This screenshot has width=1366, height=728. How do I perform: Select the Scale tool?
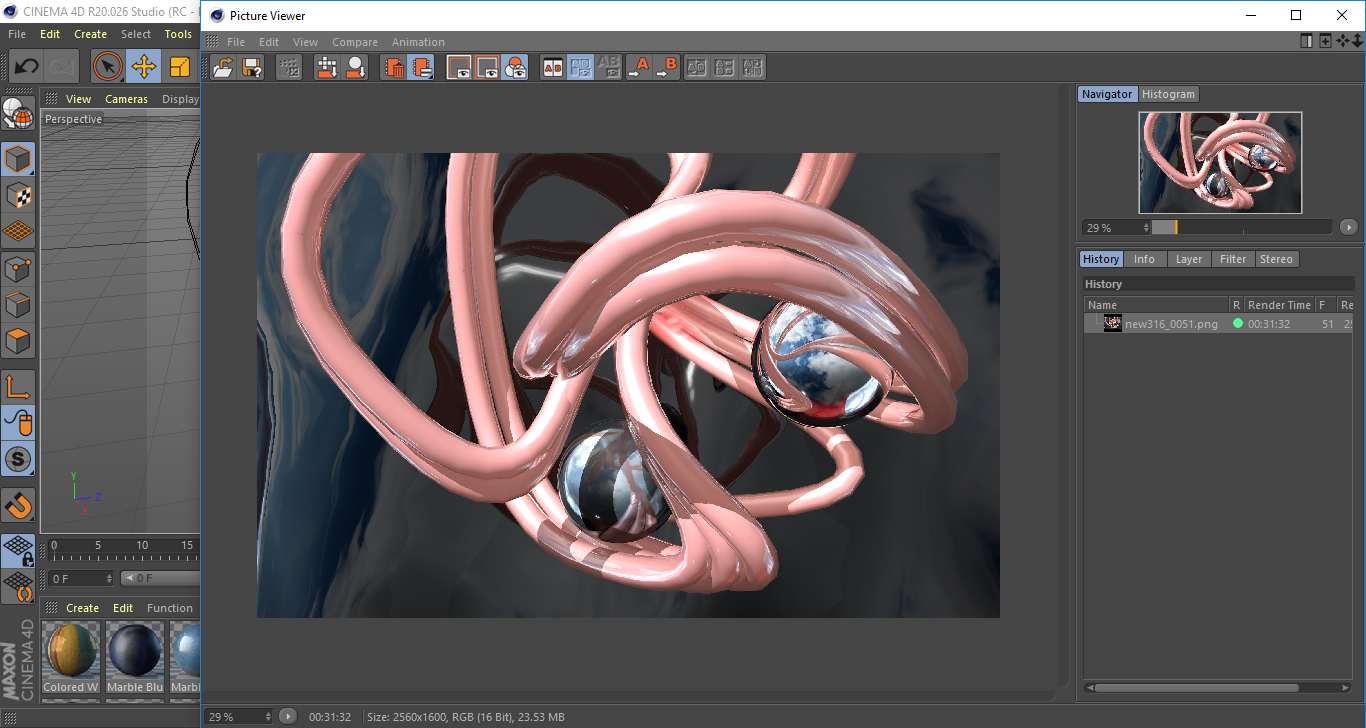[180, 67]
